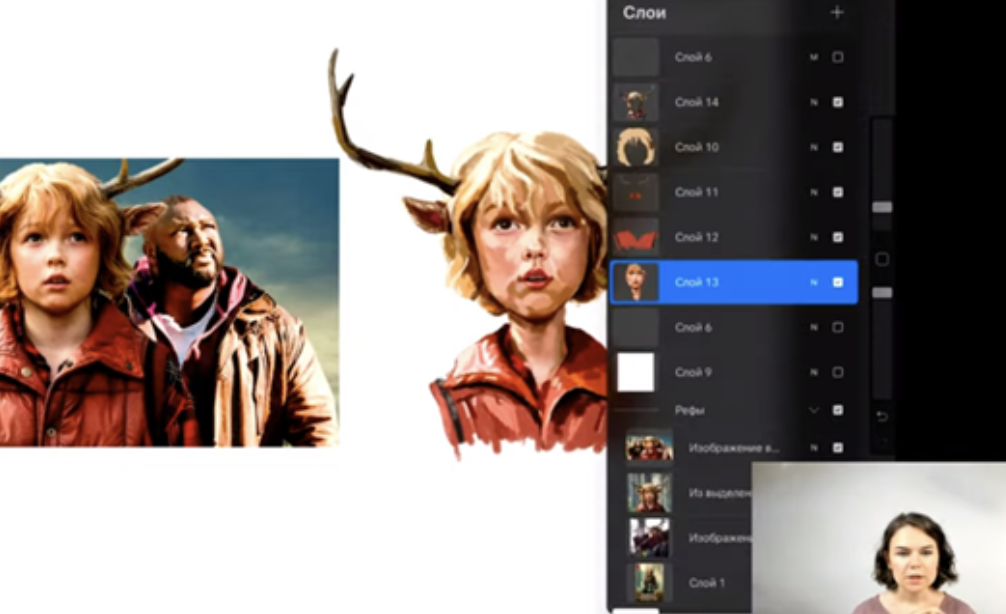The height and width of the screenshot is (614, 1006).
Task: Tap the face thumbnail of Слой 13
Action: click(x=636, y=282)
